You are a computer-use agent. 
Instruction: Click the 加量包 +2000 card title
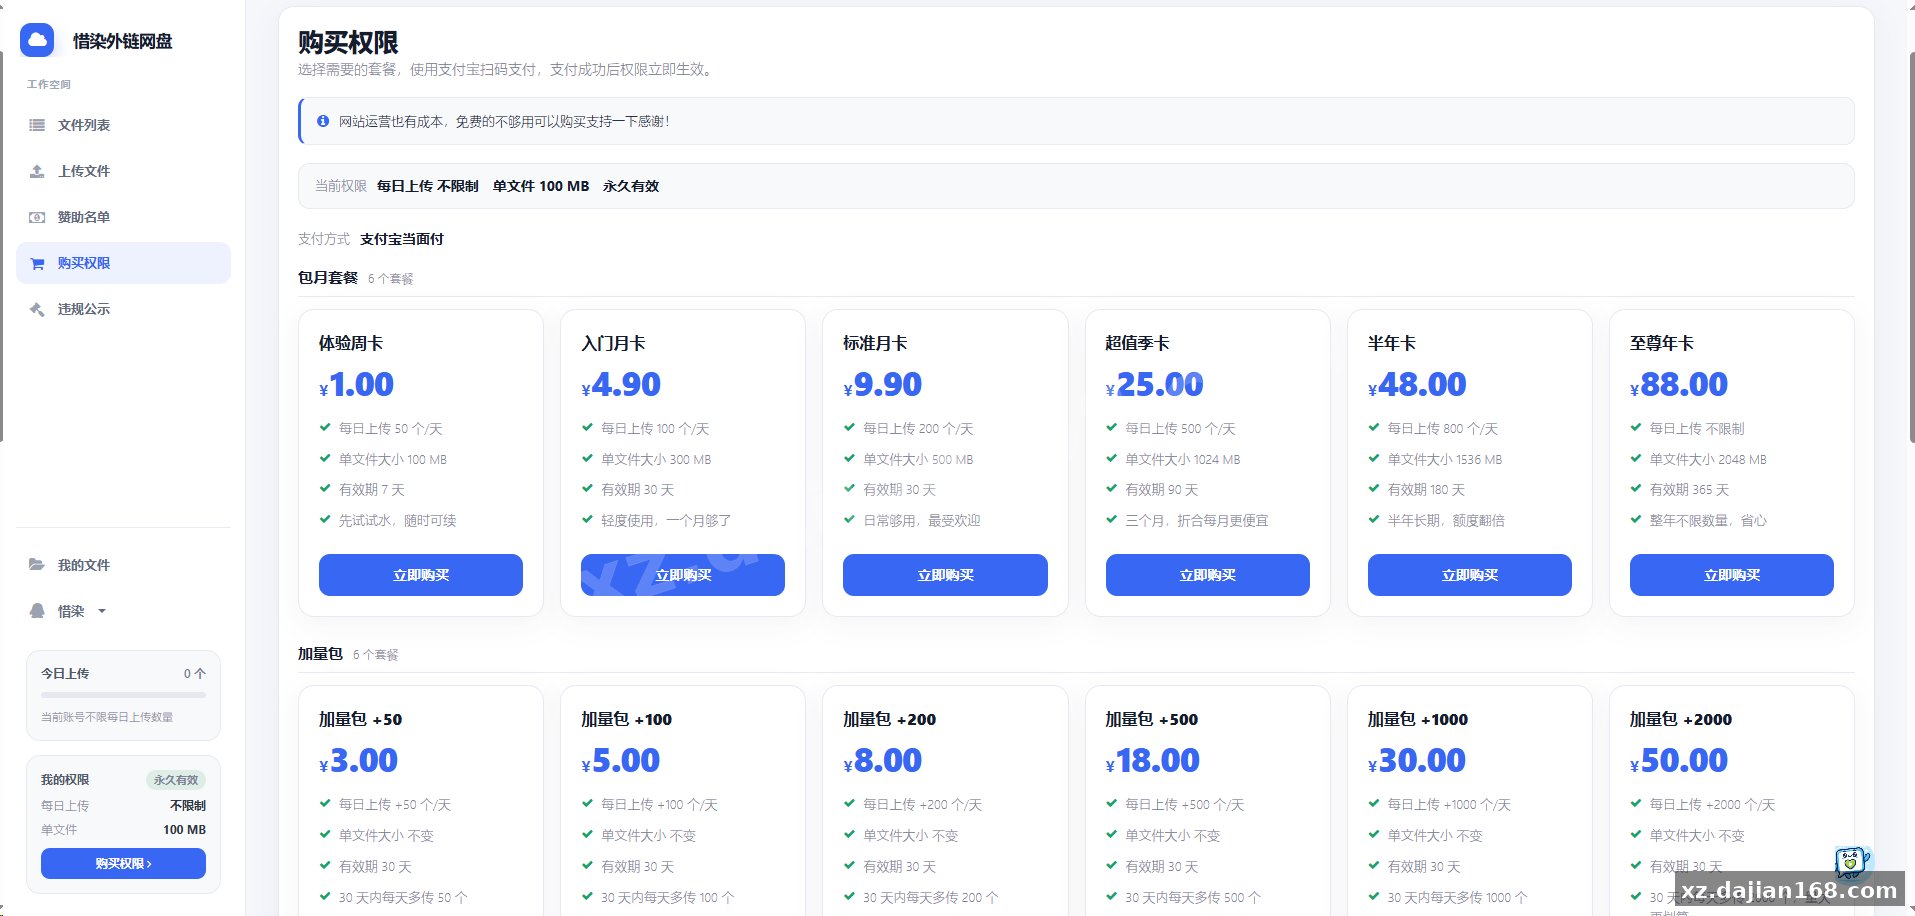(1681, 719)
